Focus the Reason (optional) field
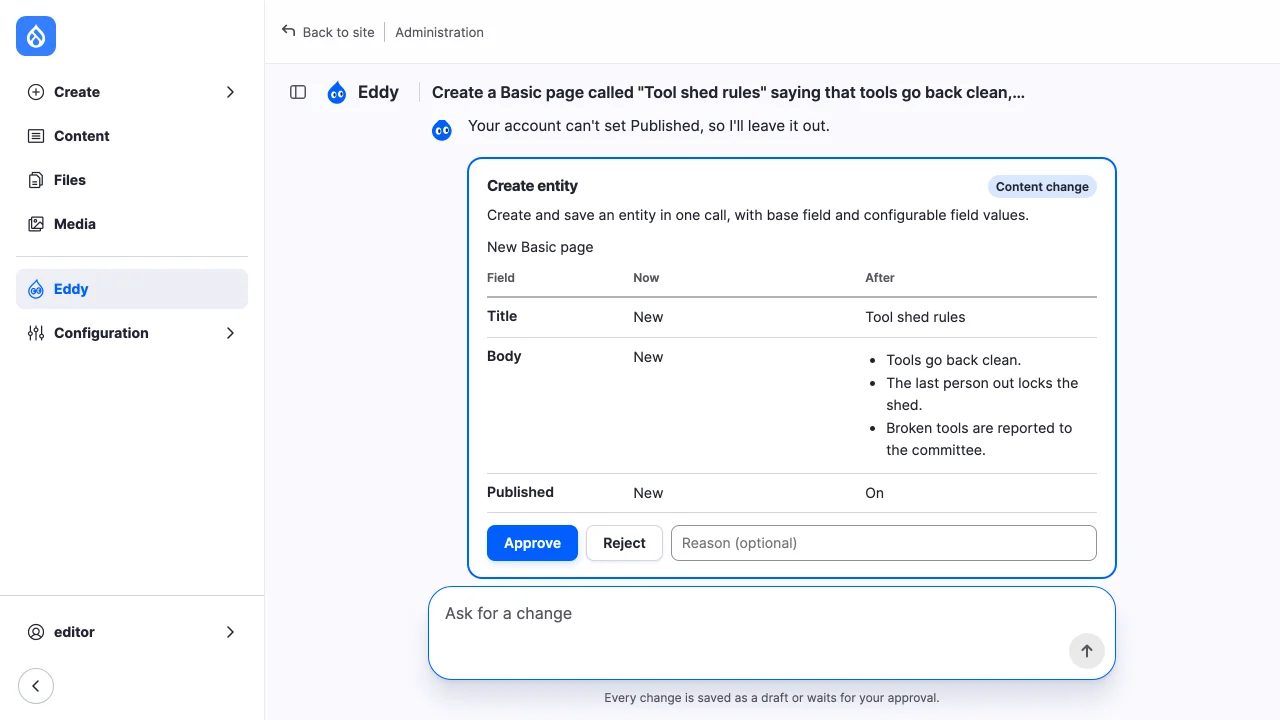The height and width of the screenshot is (720, 1280). coord(884,543)
